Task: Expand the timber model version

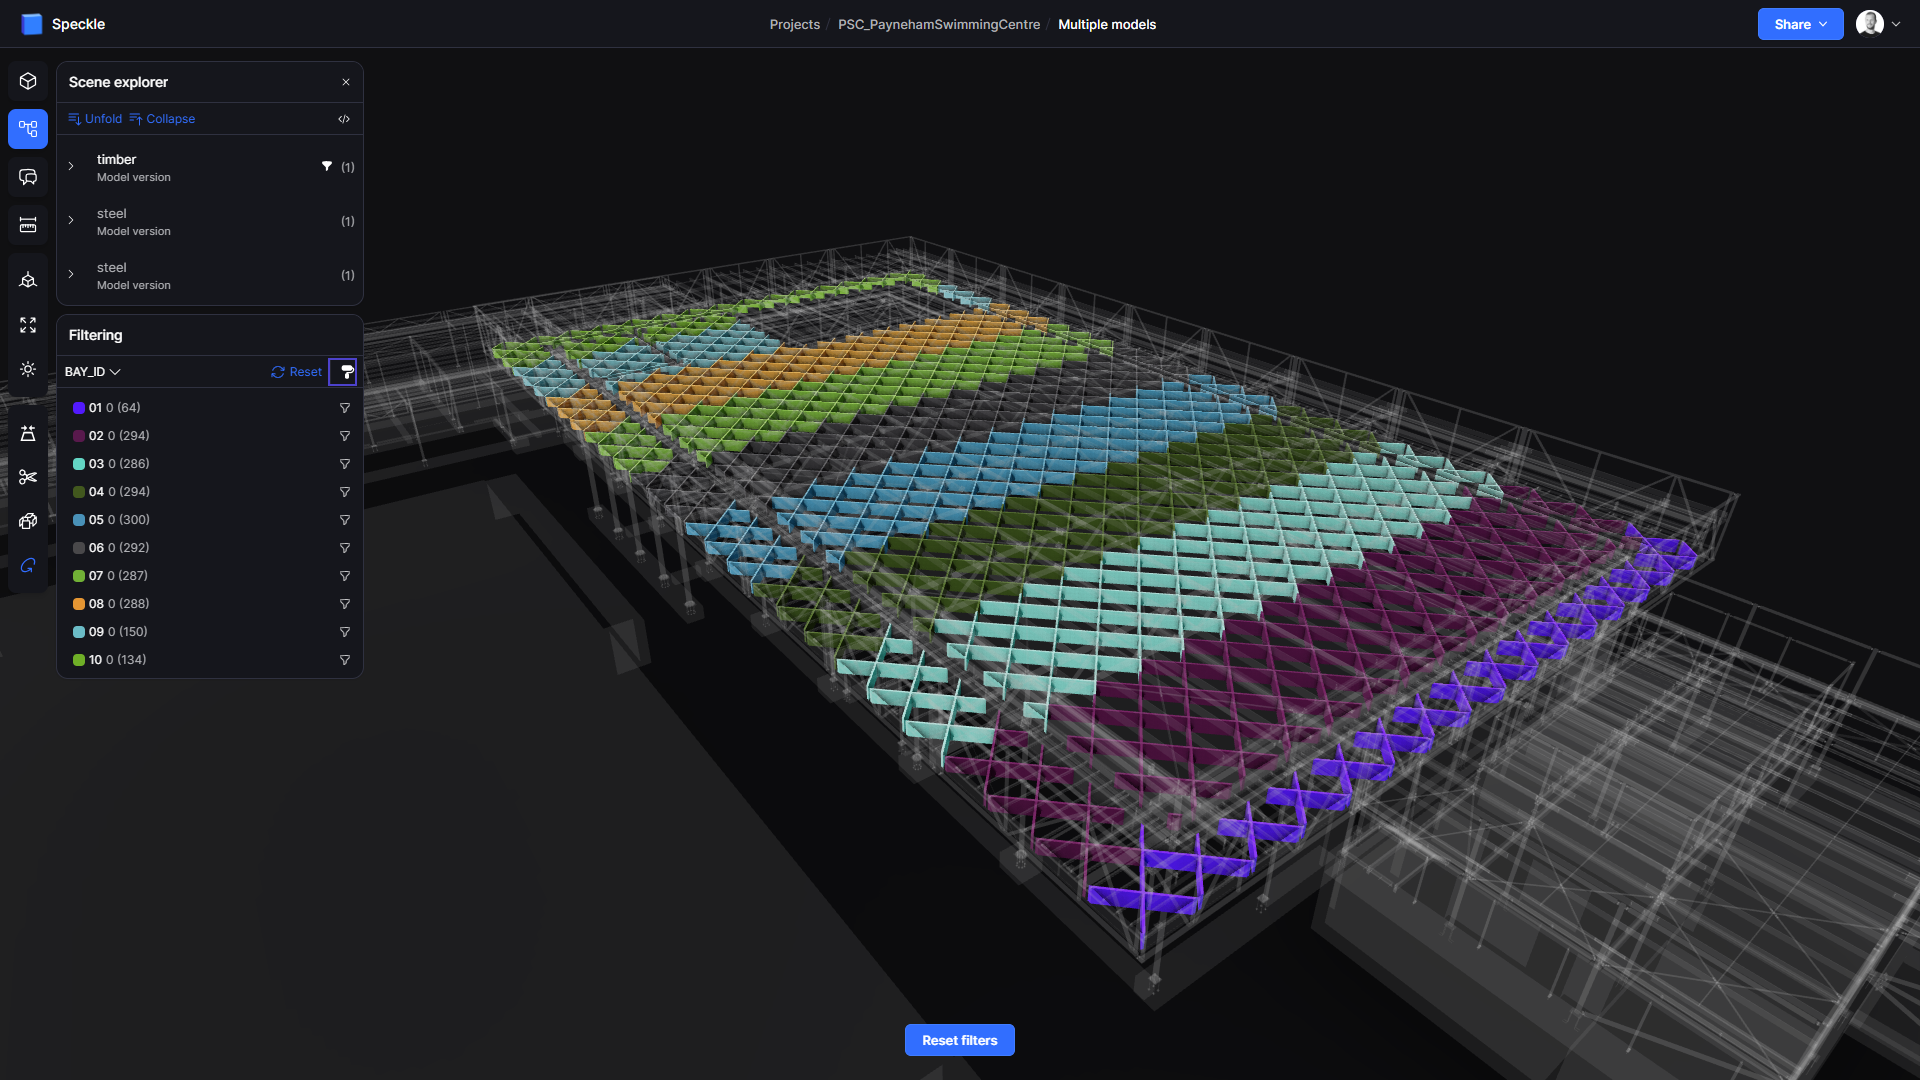Action: 71,167
